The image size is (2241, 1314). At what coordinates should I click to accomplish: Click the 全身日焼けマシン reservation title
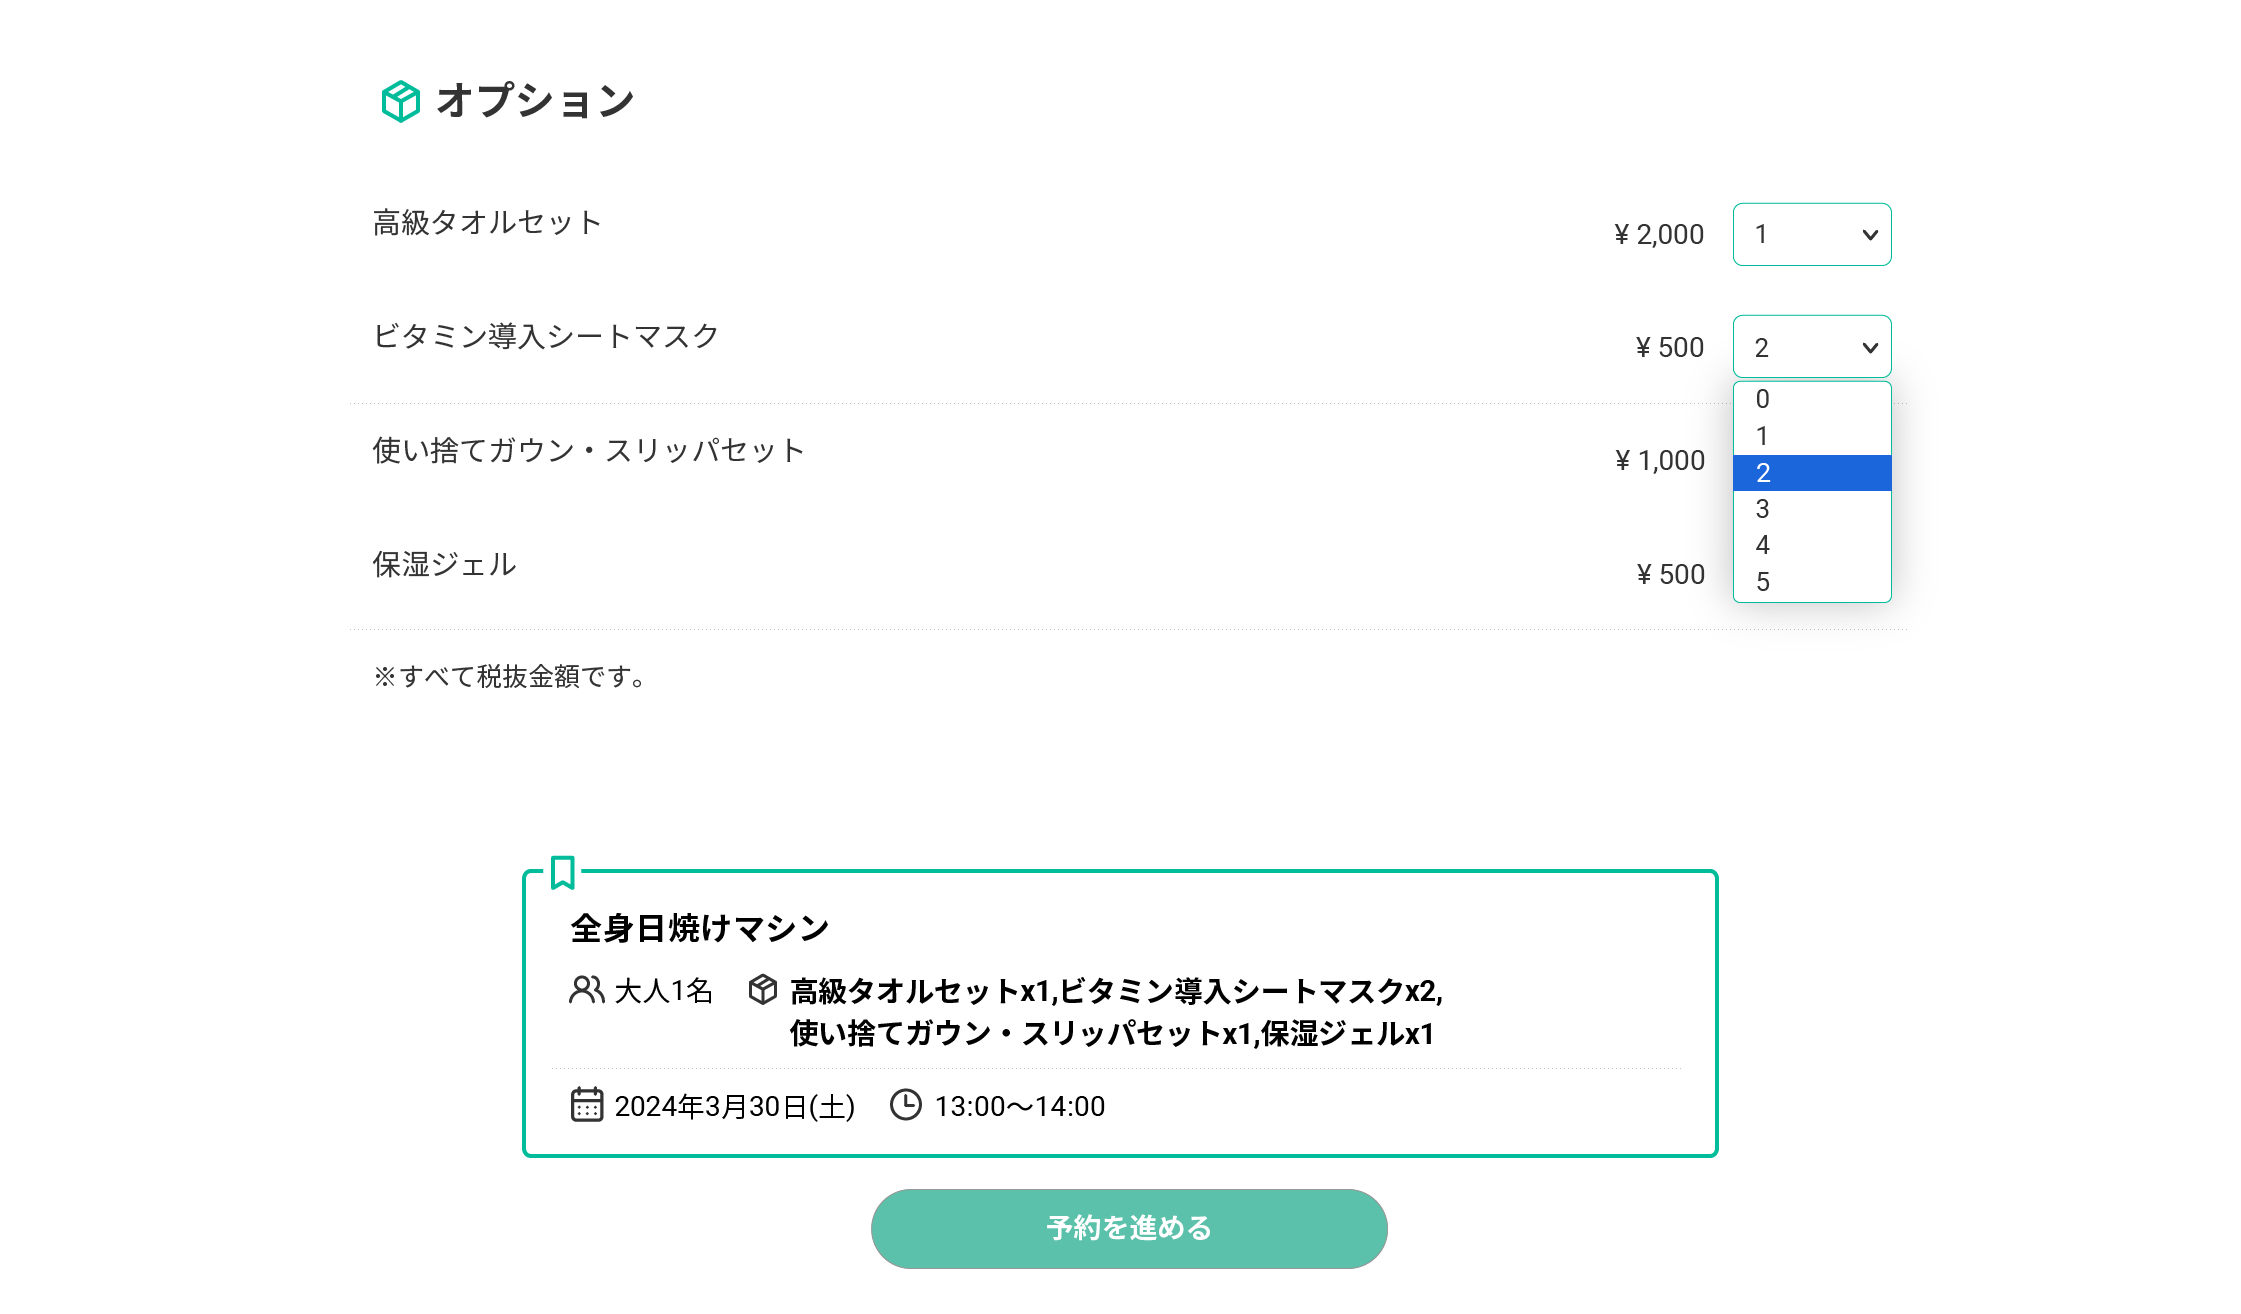point(700,928)
